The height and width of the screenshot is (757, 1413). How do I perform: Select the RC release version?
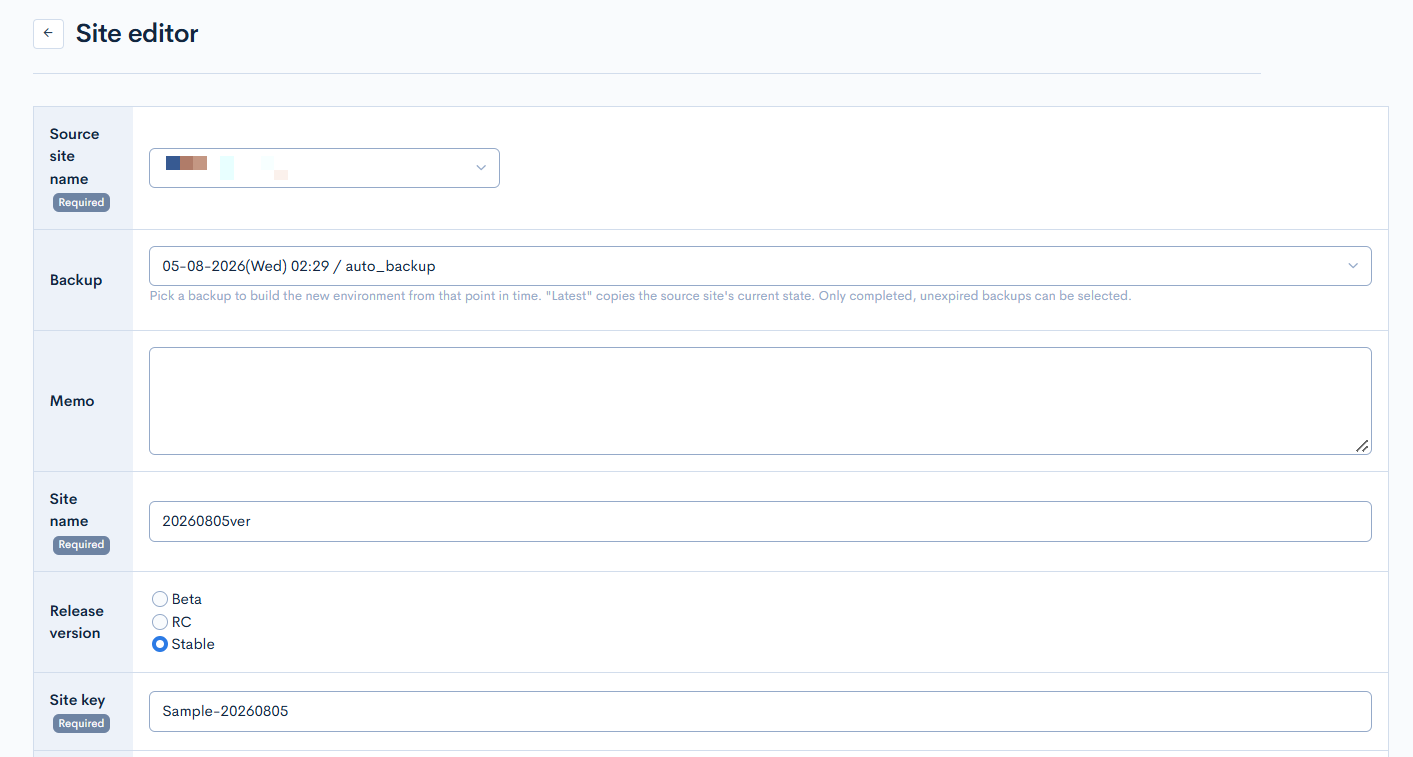coord(160,622)
